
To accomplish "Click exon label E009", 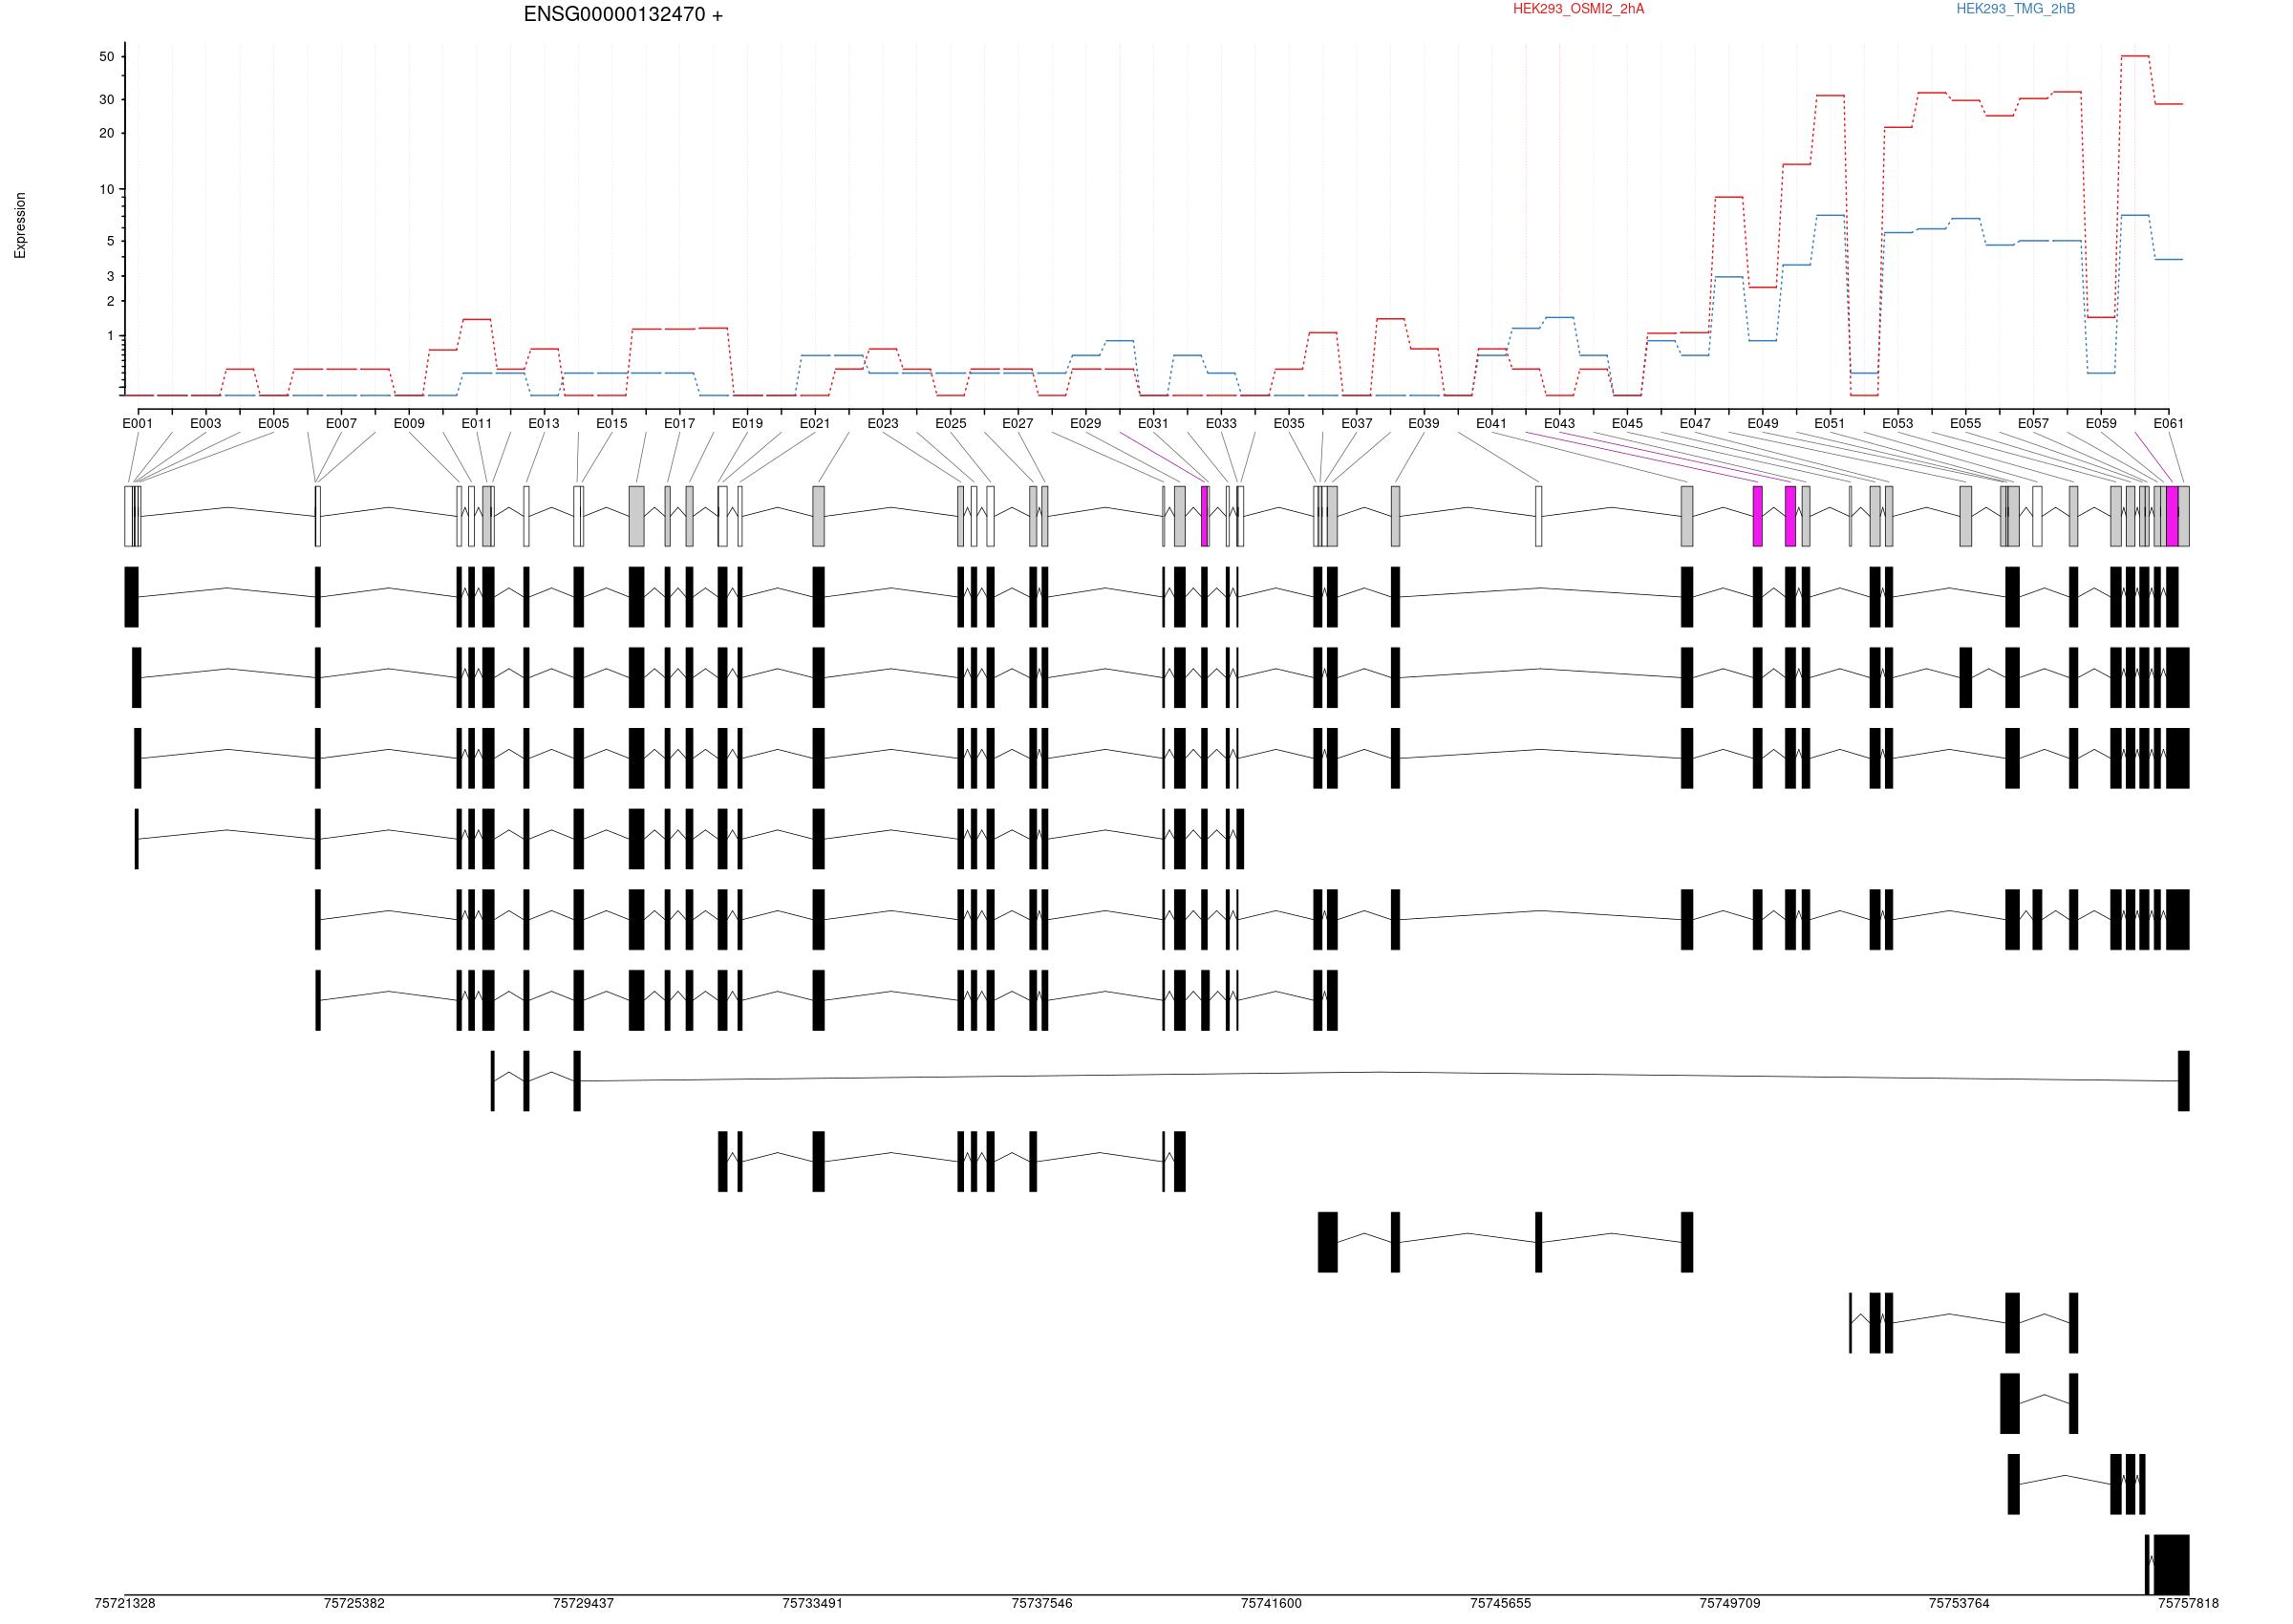I will [409, 423].
